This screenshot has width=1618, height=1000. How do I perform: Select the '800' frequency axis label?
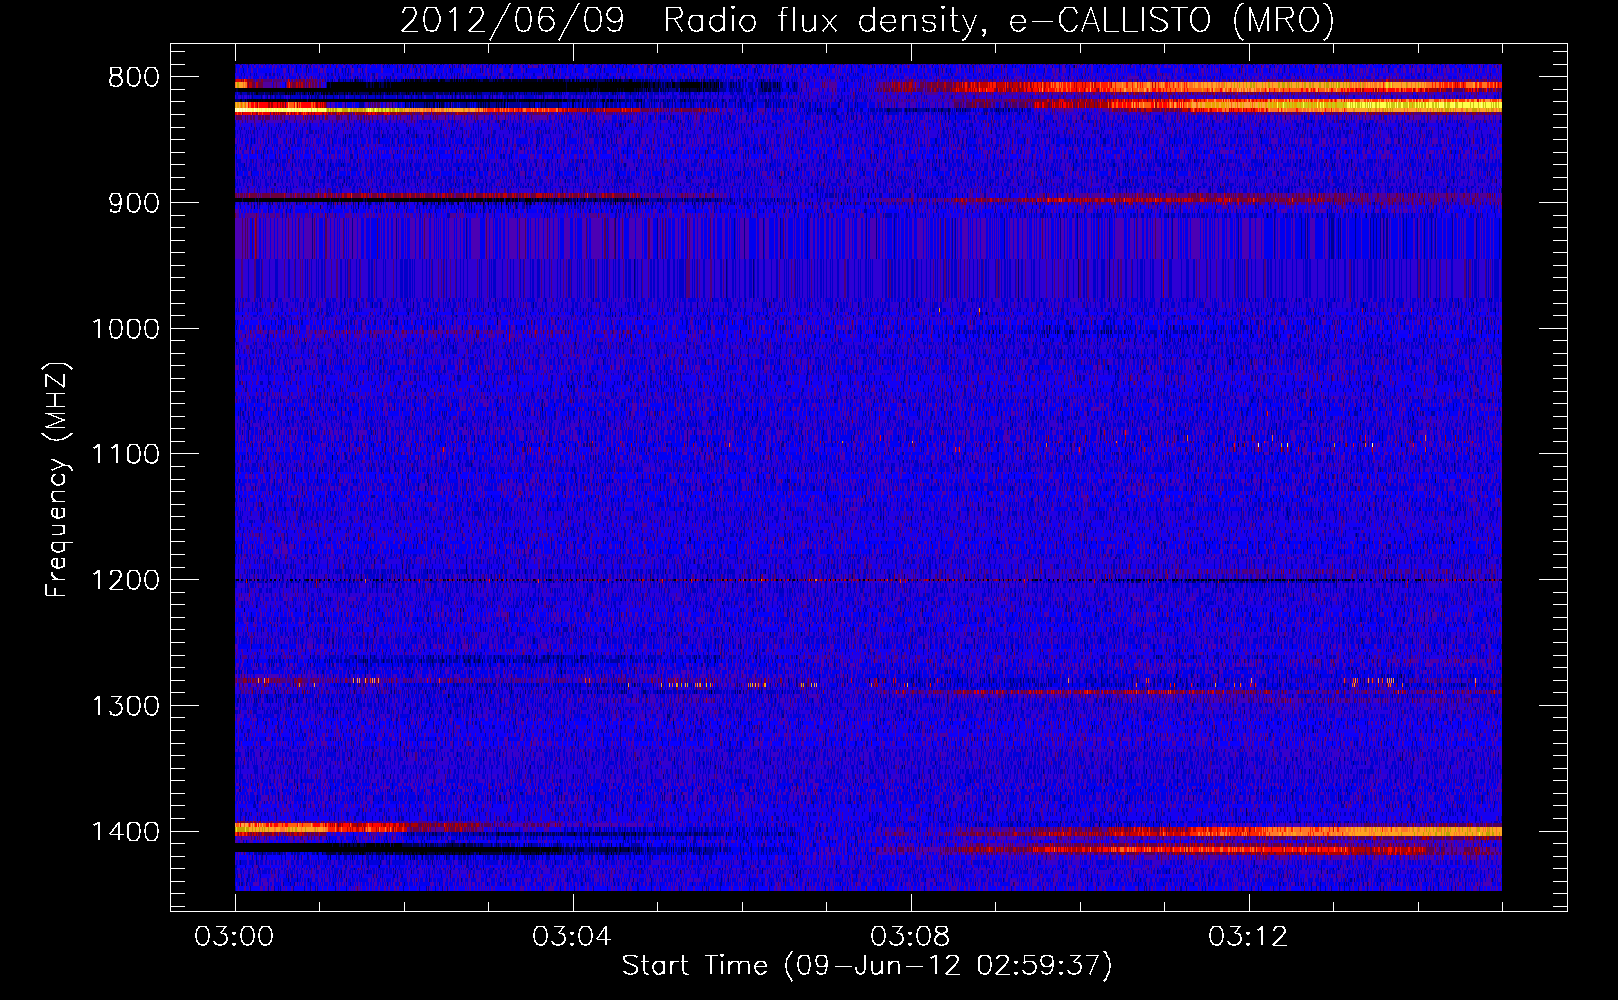pyautogui.click(x=133, y=78)
